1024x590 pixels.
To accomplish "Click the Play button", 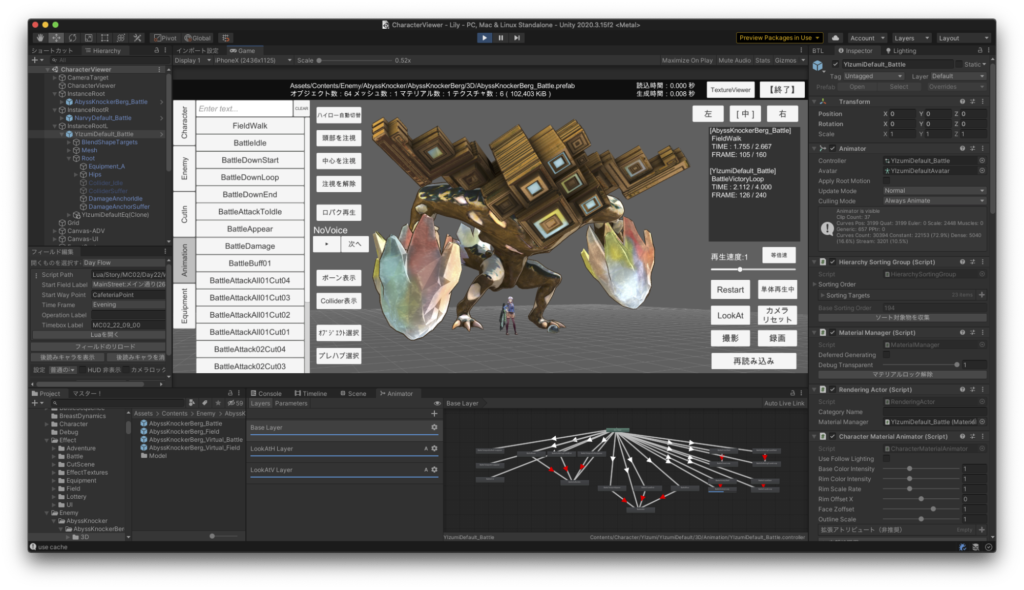I will tap(484, 38).
